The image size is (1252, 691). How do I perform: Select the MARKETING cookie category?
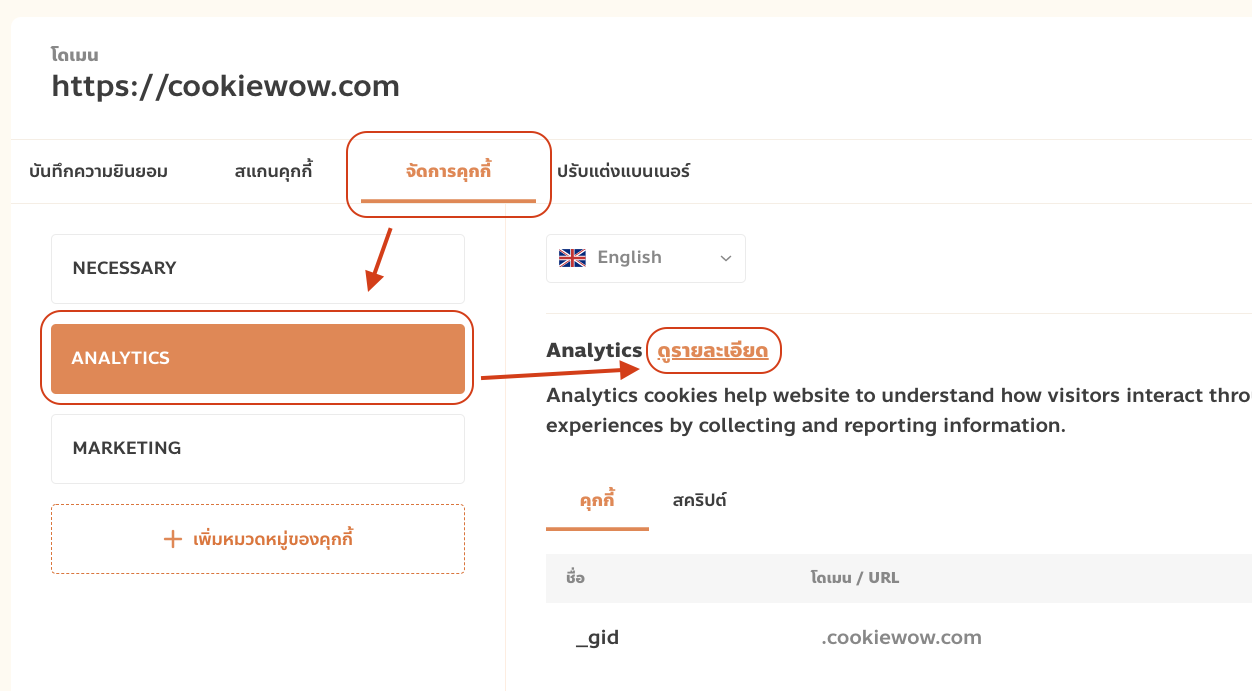click(258, 449)
